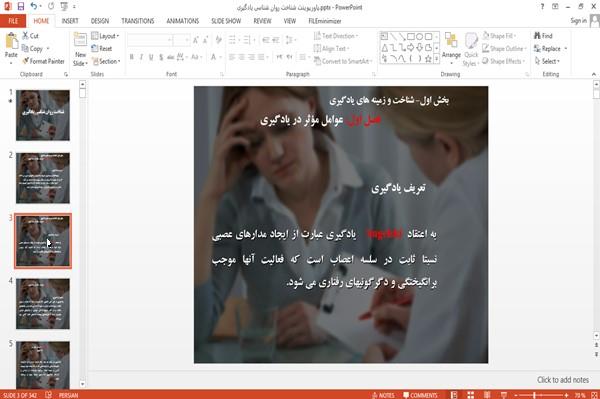600x399 pixels.
Task: Select slide 4 thumbnail
Action: pyautogui.click(x=43, y=303)
